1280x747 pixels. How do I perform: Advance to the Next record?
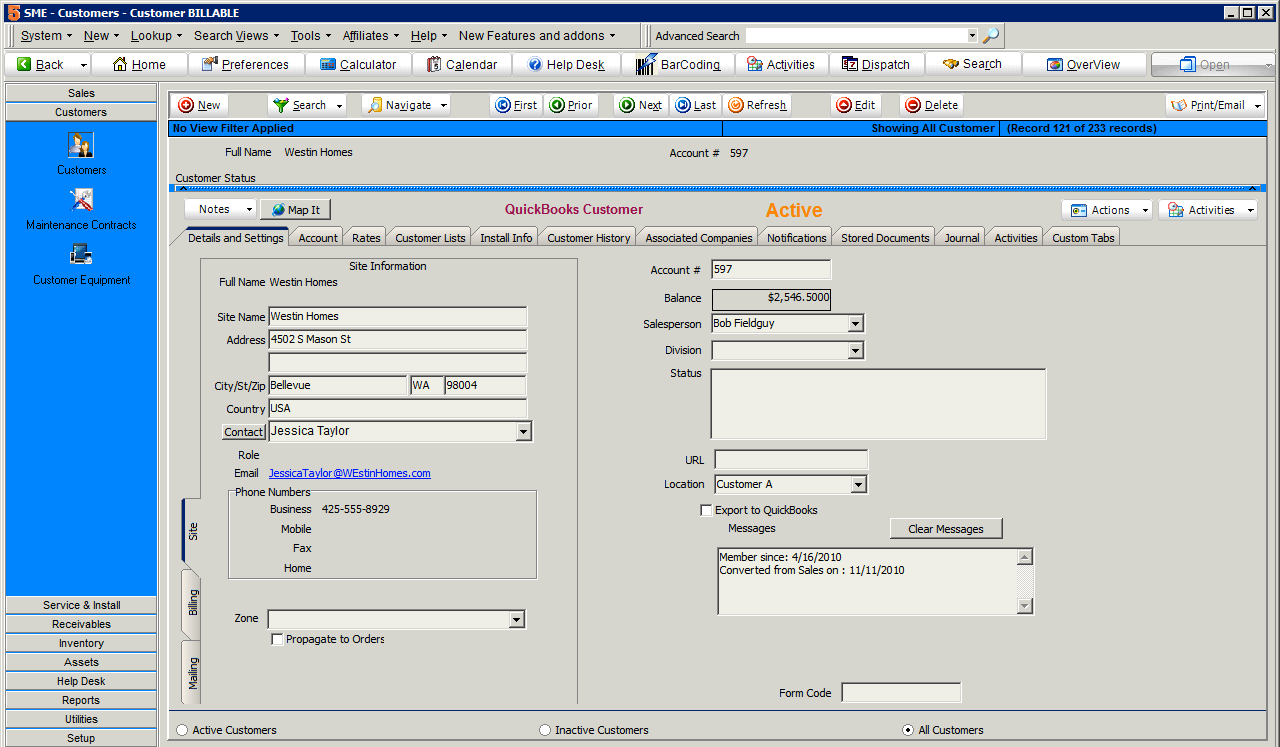(x=640, y=105)
